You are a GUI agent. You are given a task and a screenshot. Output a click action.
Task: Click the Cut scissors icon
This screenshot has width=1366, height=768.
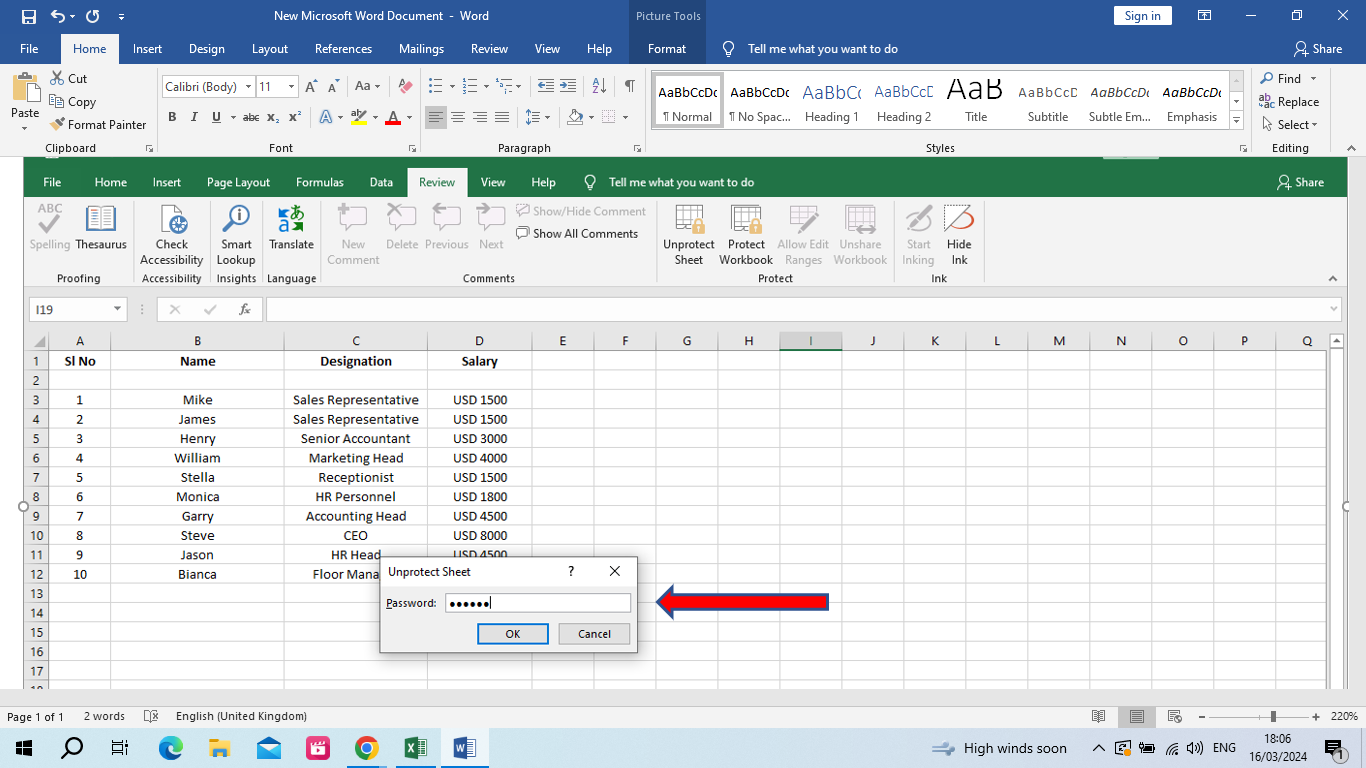coord(57,78)
